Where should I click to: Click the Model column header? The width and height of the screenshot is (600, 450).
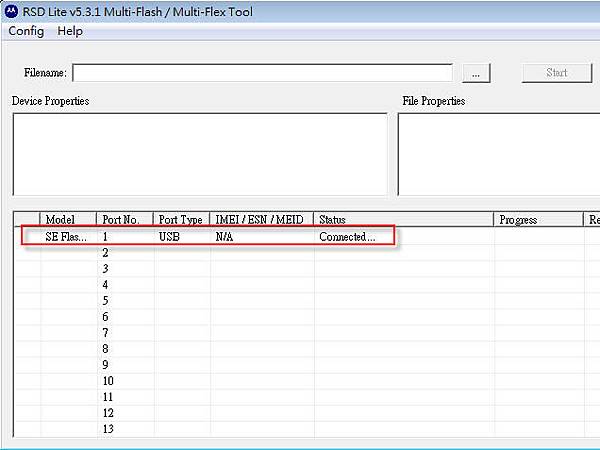(x=68, y=219)
